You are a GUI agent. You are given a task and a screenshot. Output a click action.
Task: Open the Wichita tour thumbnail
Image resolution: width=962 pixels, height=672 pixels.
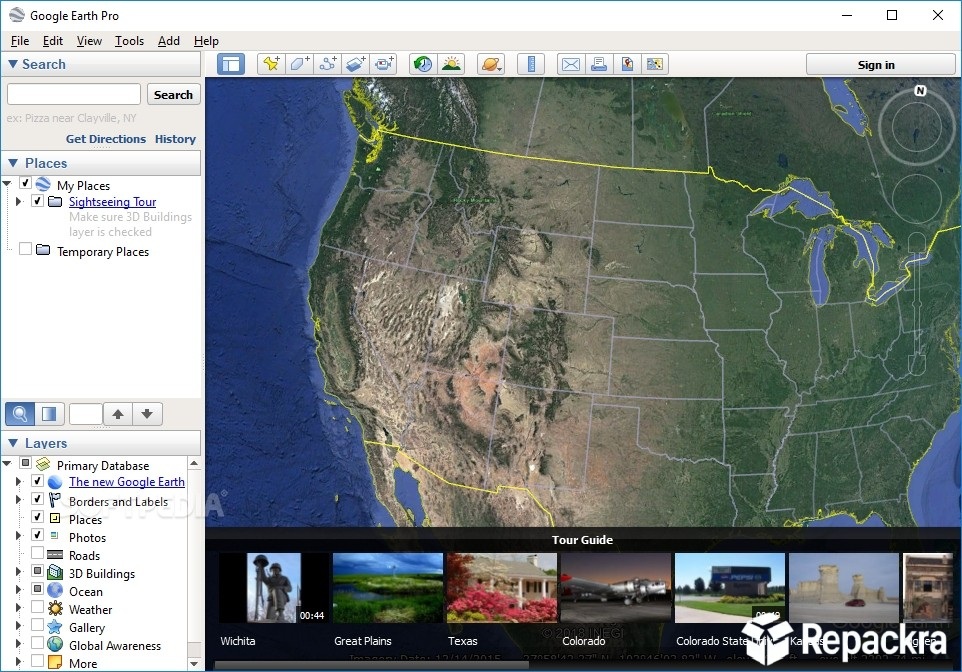tap(274, 588)
